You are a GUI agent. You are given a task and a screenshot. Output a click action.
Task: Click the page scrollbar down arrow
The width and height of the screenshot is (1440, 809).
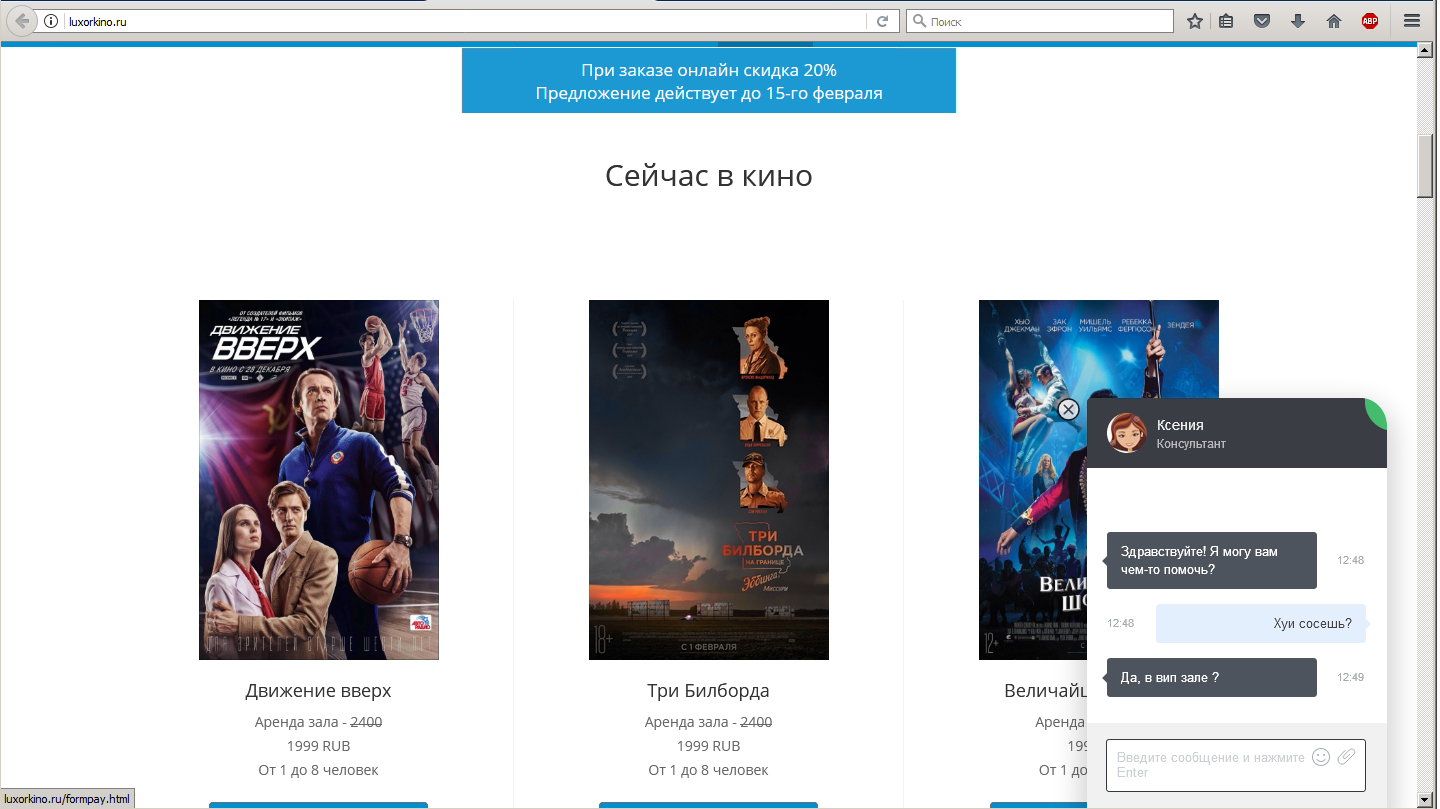[1427, 799]
